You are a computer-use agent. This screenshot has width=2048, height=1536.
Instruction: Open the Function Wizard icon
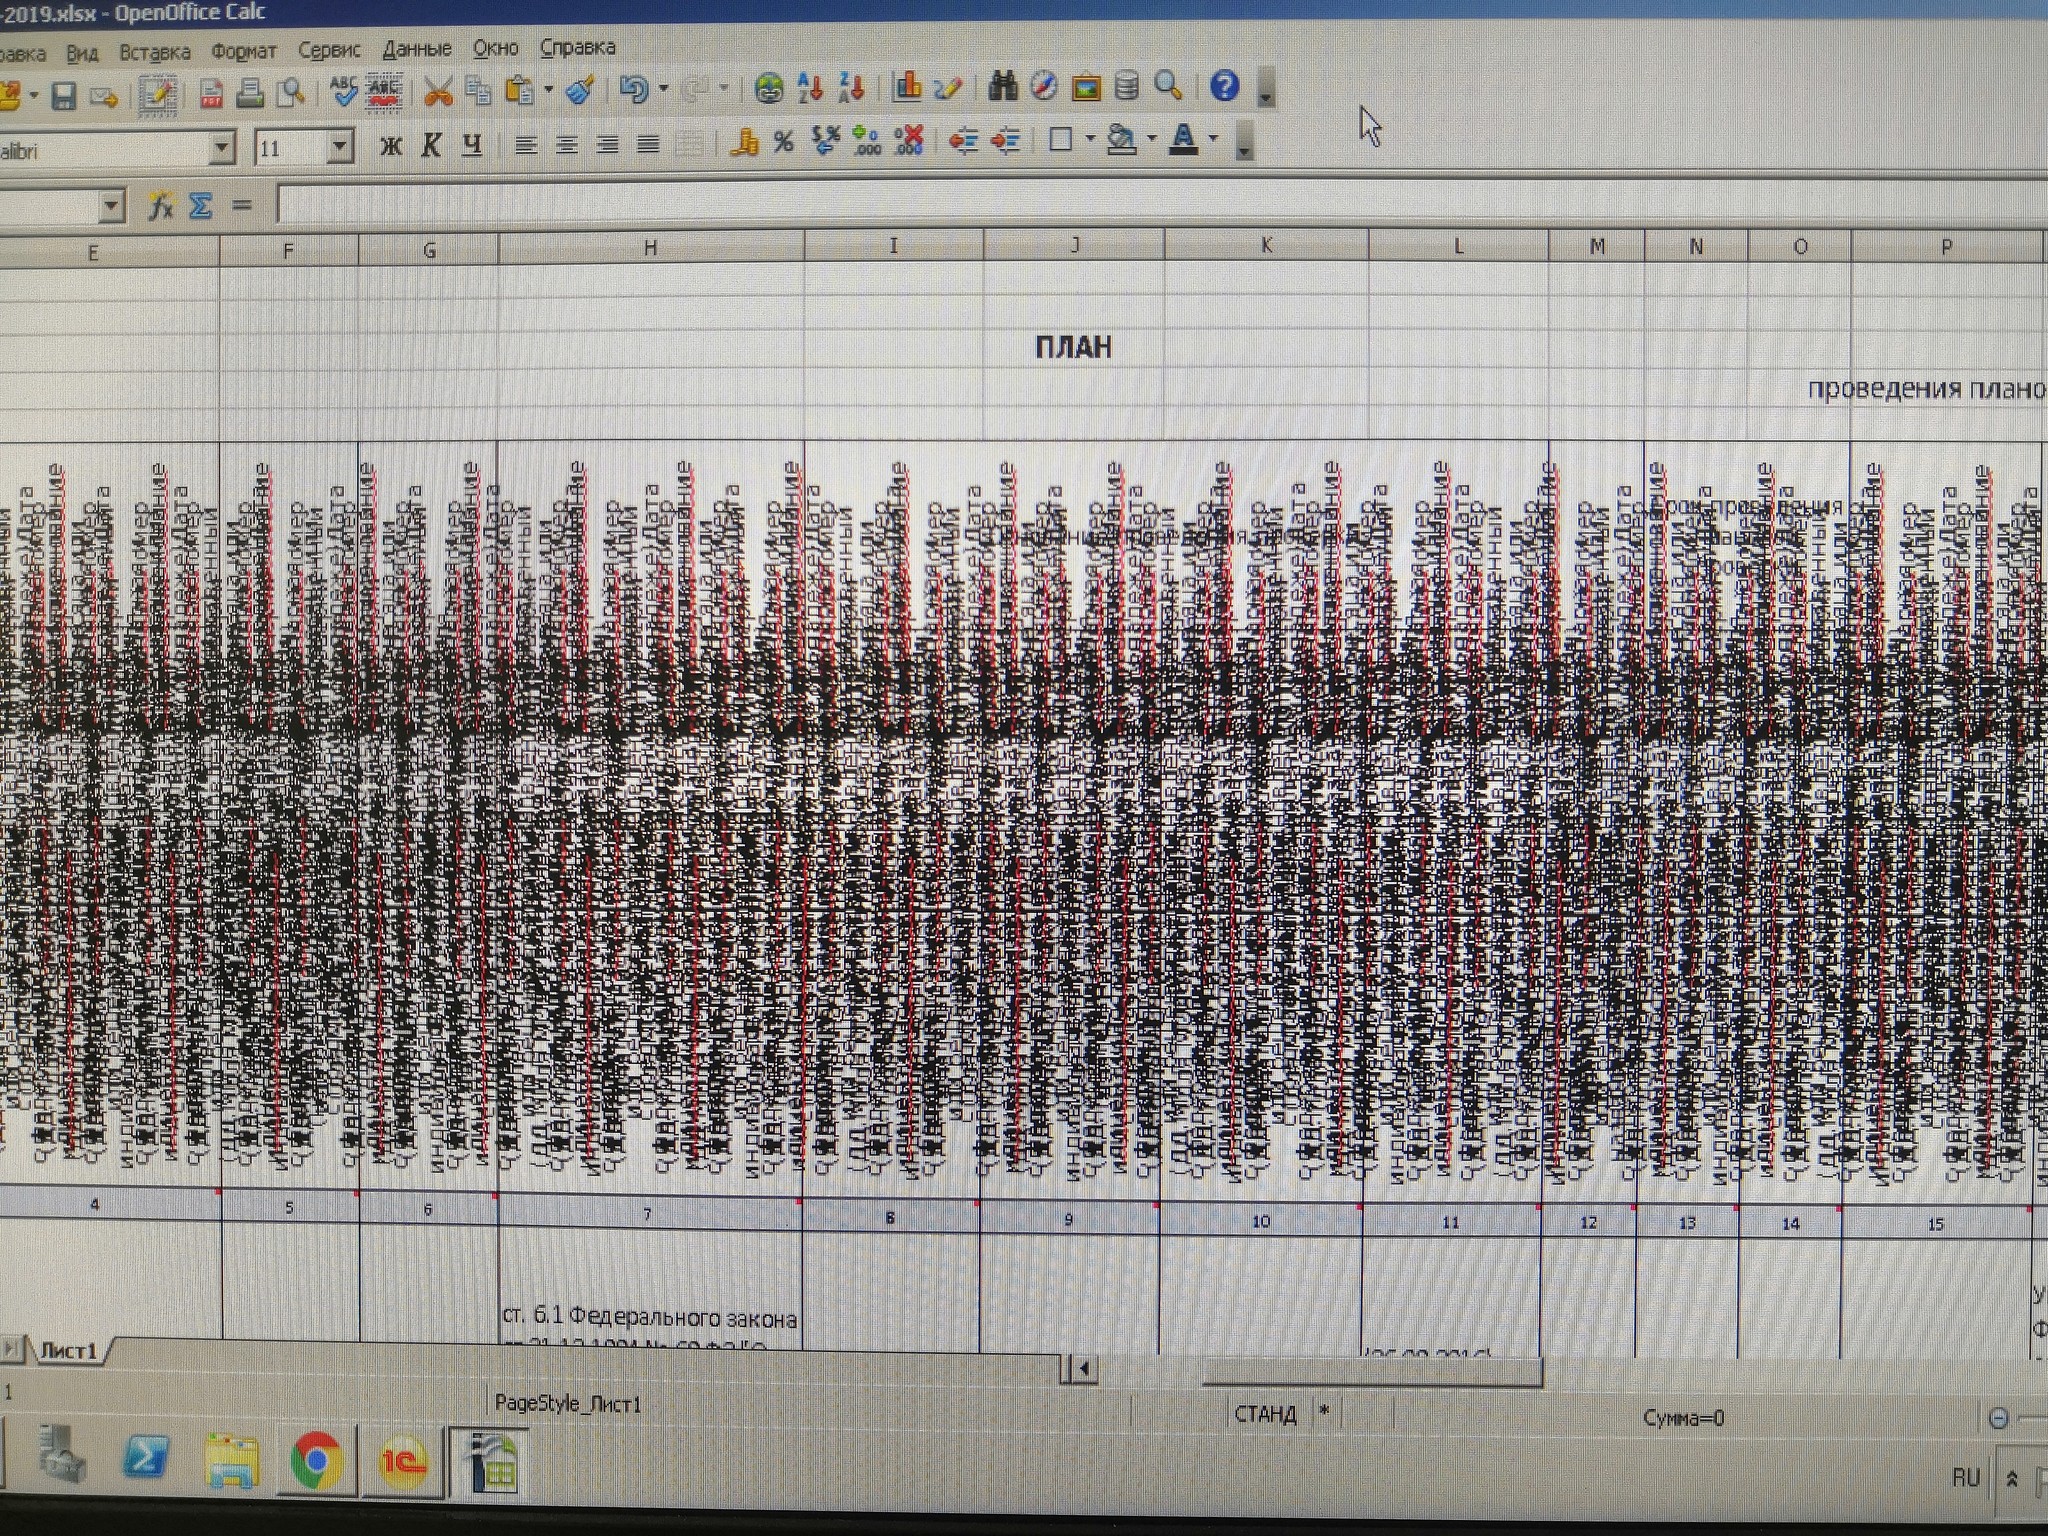tap(160, 206)
